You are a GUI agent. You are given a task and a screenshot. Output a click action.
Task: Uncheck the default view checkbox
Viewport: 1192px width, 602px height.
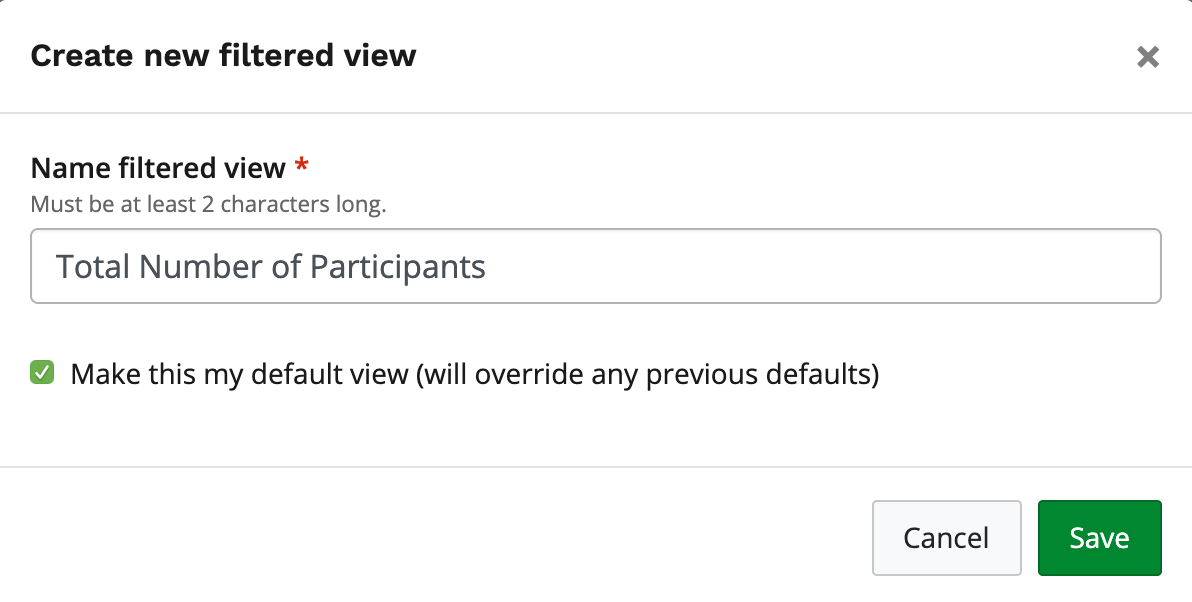pyautogui.click(x=42, y=374)
